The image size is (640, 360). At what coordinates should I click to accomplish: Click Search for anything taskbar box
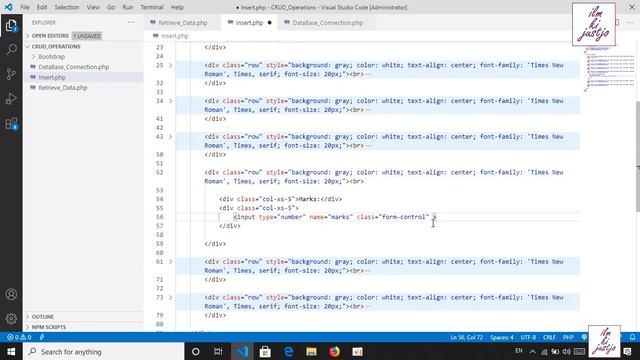tap(104, 351)
